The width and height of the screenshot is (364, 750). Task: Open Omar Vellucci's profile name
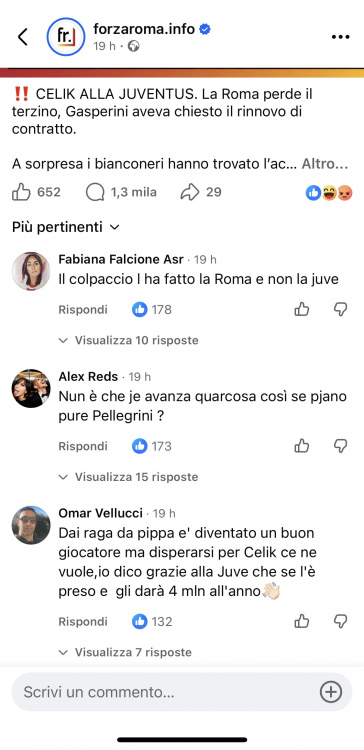(x=100, y=513)
